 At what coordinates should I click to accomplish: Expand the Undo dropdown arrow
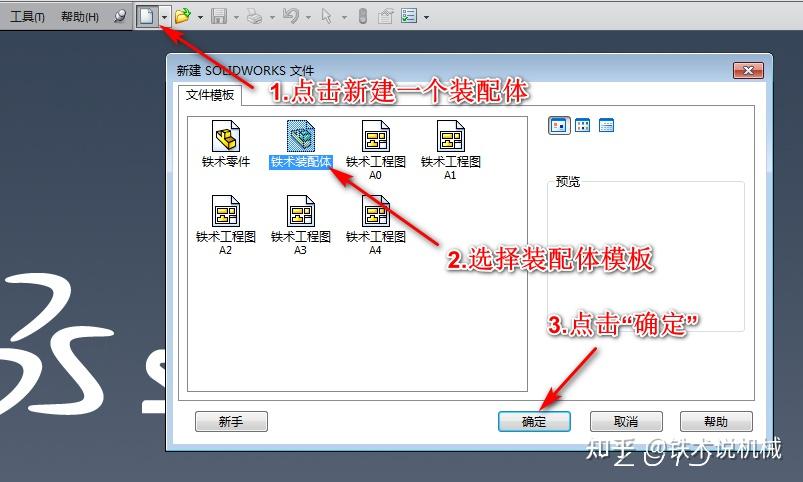[x=308, y=17]
